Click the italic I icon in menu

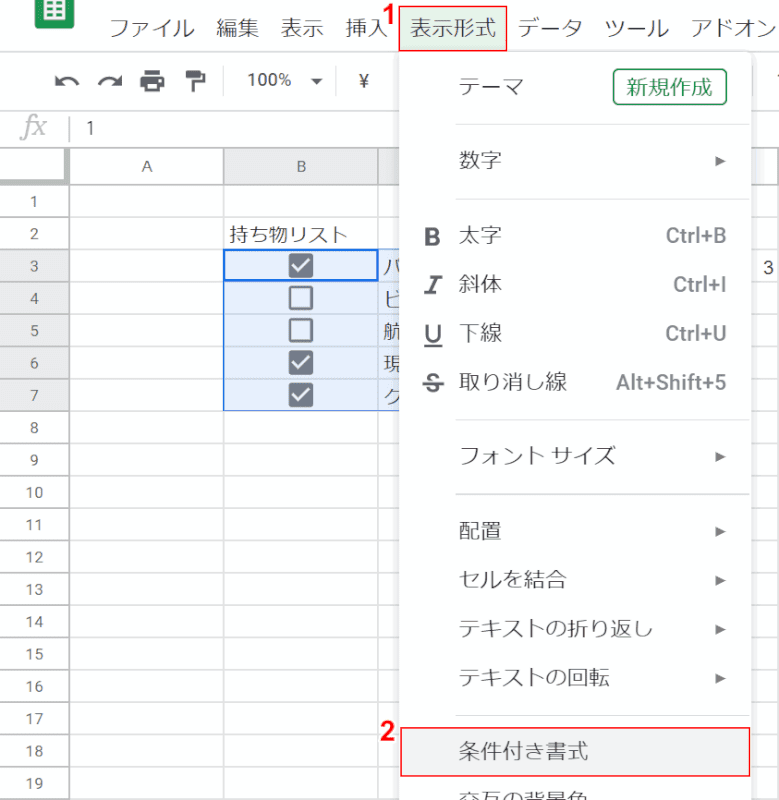point(433,285)
